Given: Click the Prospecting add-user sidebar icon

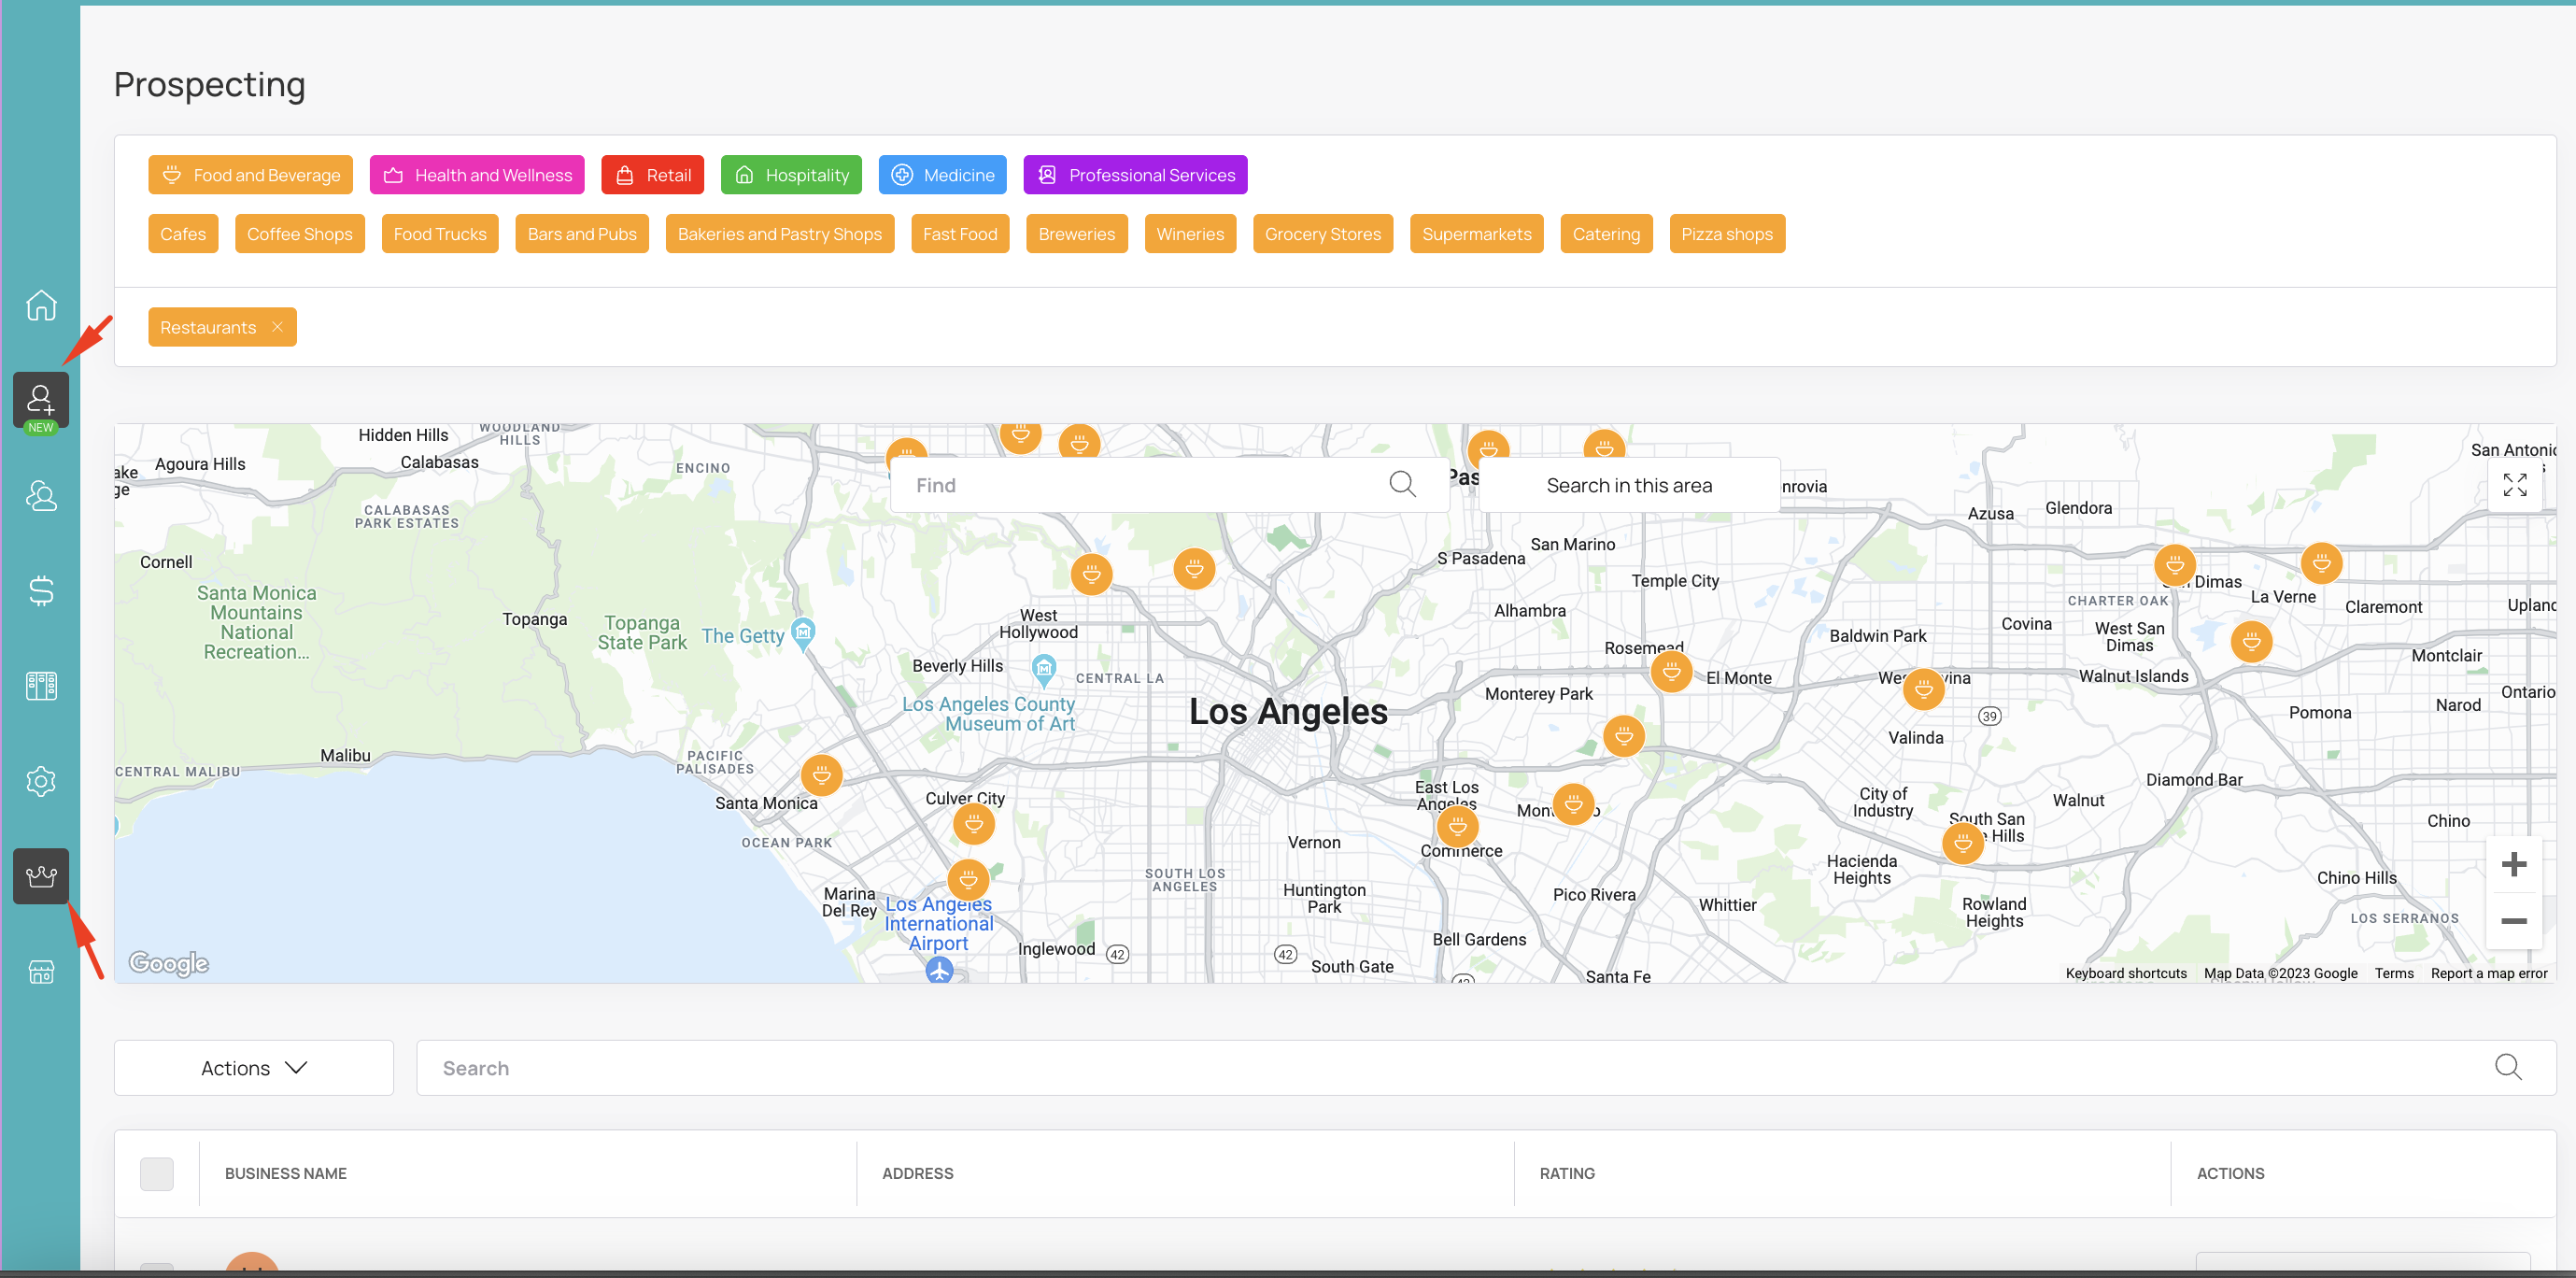Looking at the screenshot, I should [x=41, y=400].
